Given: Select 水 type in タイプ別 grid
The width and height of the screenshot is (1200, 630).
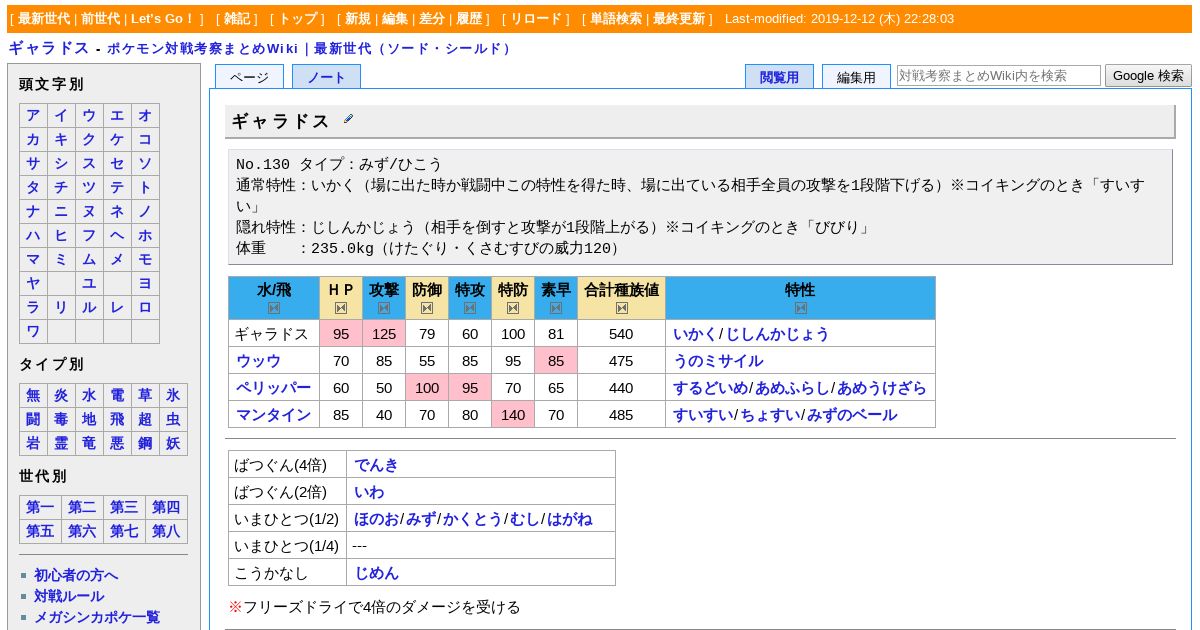Looking at the screenshot, I should tap(89, 395).
